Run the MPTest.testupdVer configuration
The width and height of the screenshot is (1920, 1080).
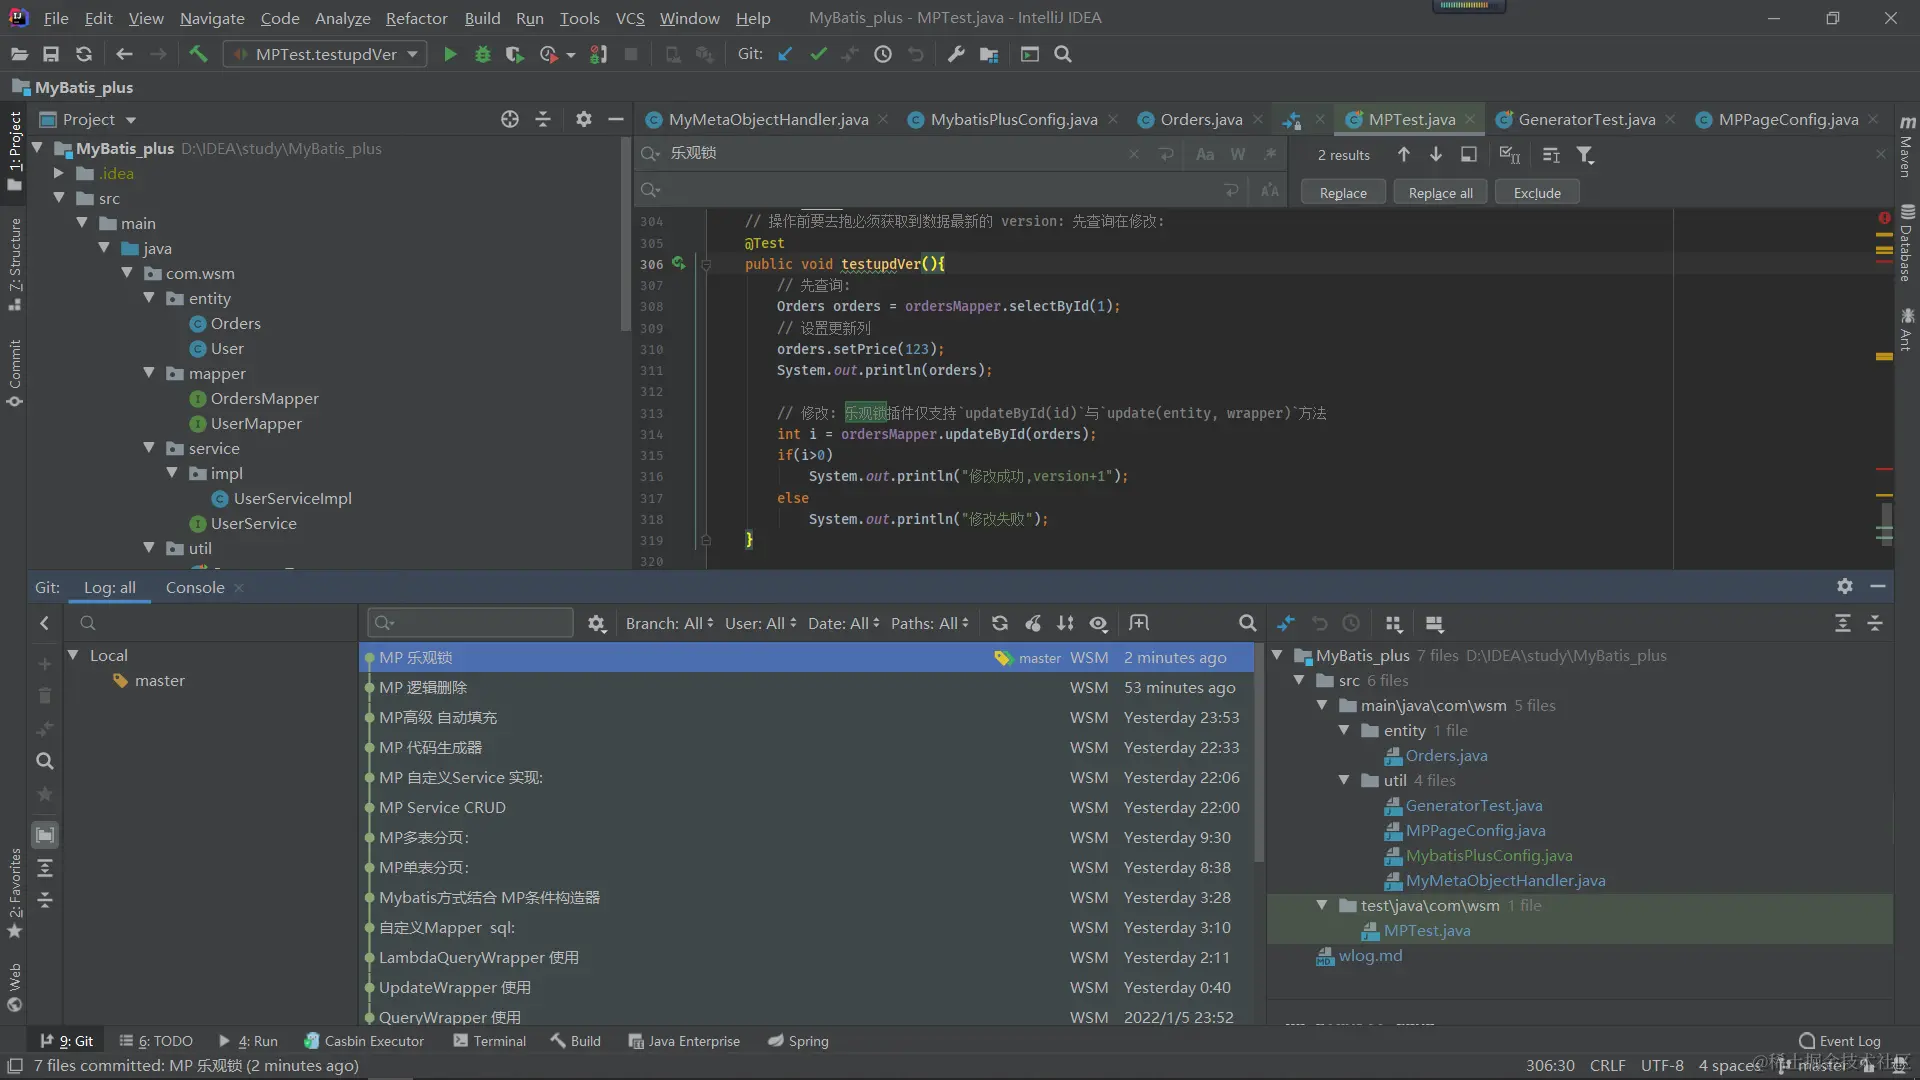[450, 55]
